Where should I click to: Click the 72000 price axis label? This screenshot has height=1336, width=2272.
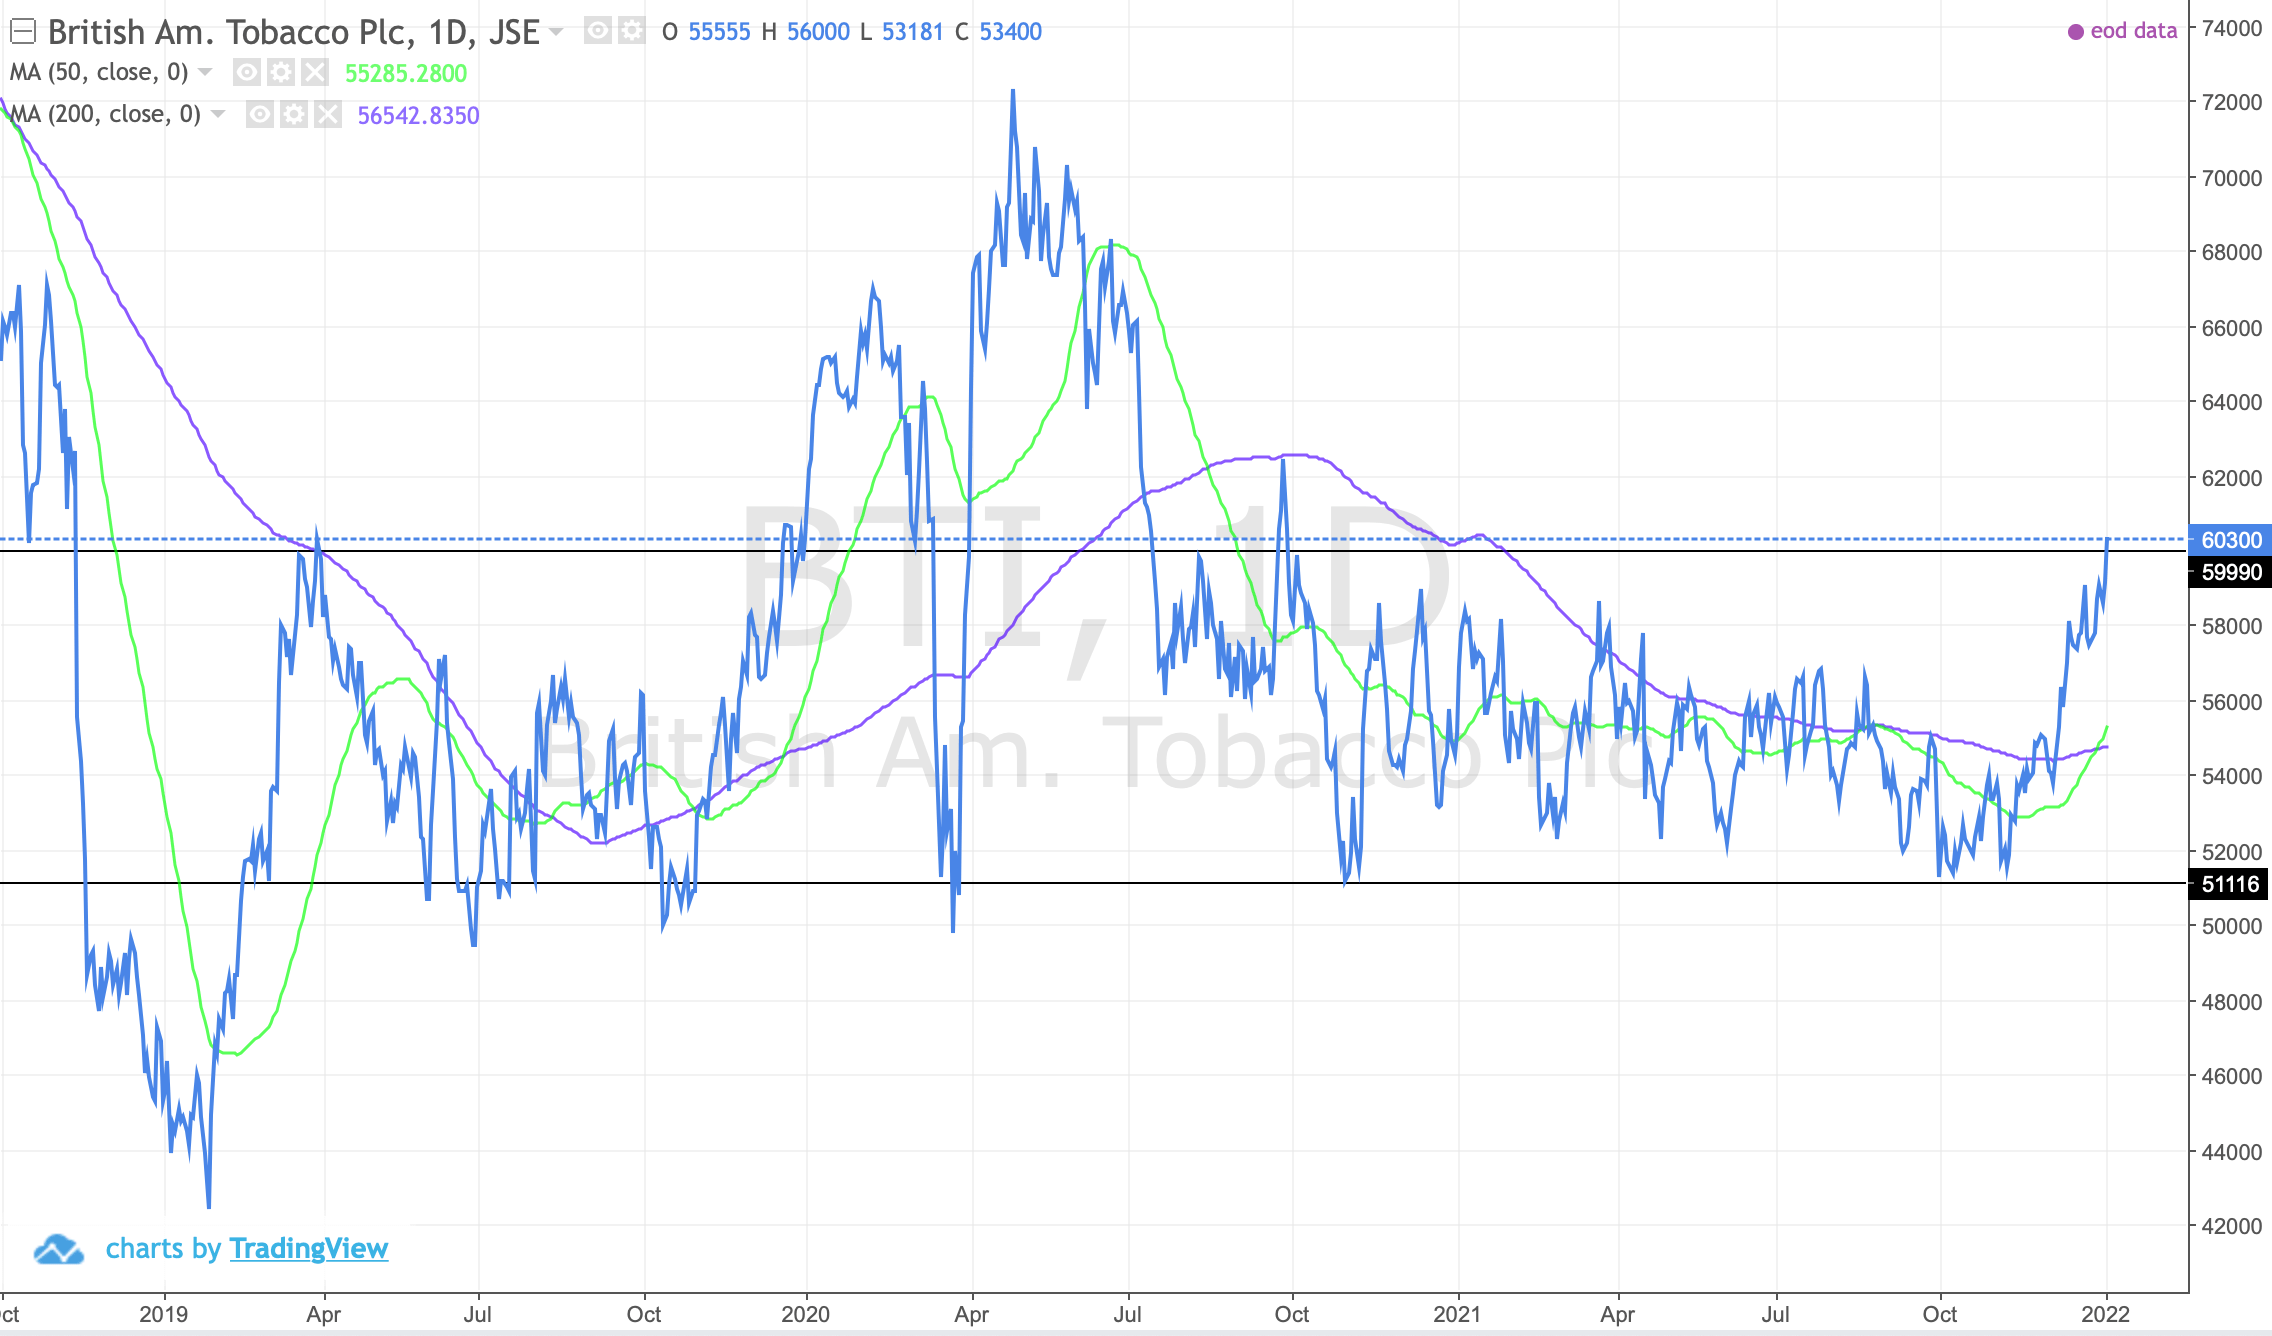pyautogui.click(x=2232, y=102)
